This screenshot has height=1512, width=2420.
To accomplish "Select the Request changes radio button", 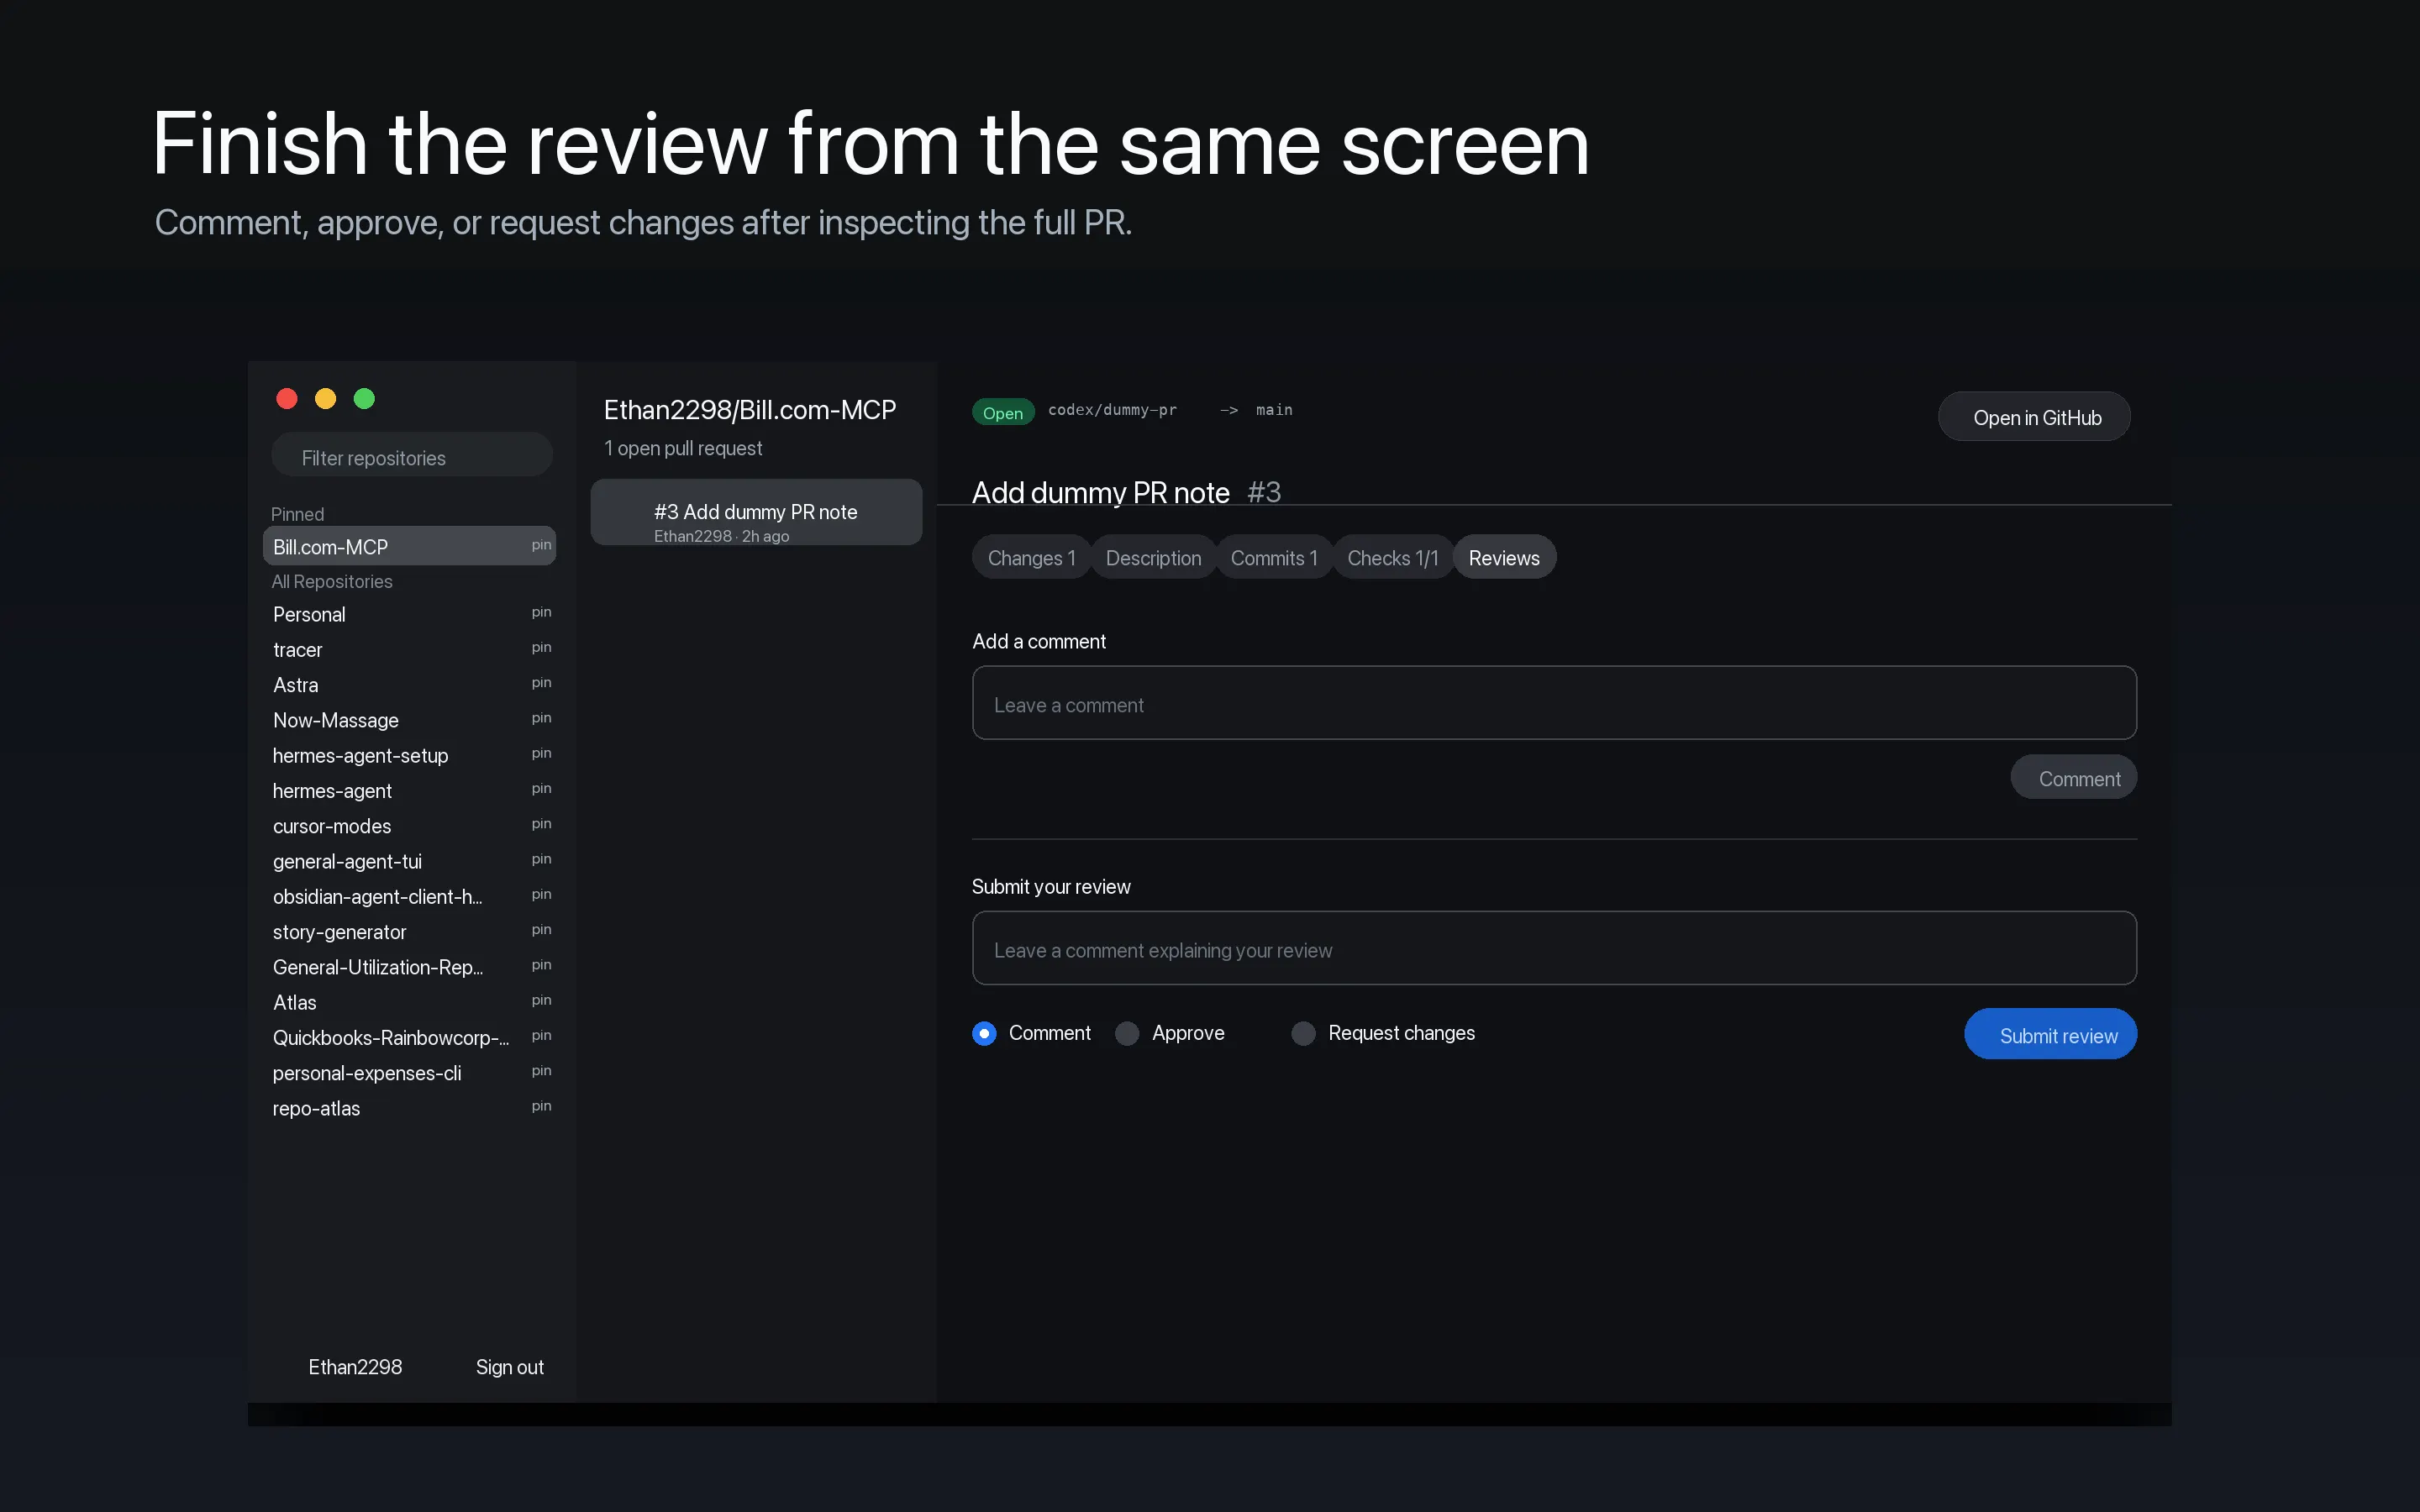I will 1303,1033.
